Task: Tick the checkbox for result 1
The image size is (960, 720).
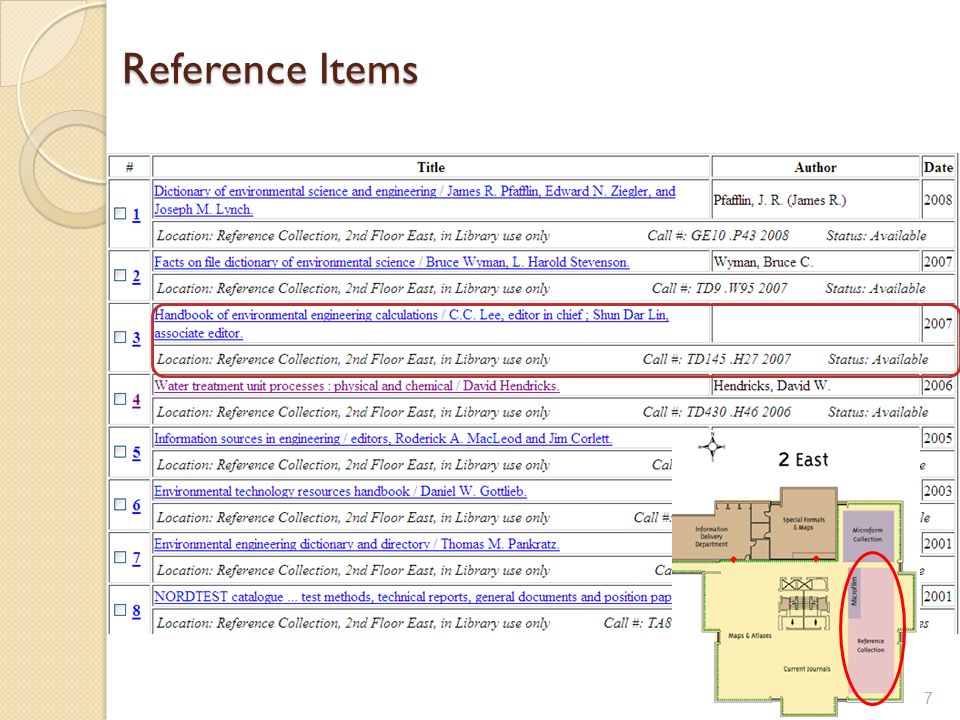Action: 121,214
